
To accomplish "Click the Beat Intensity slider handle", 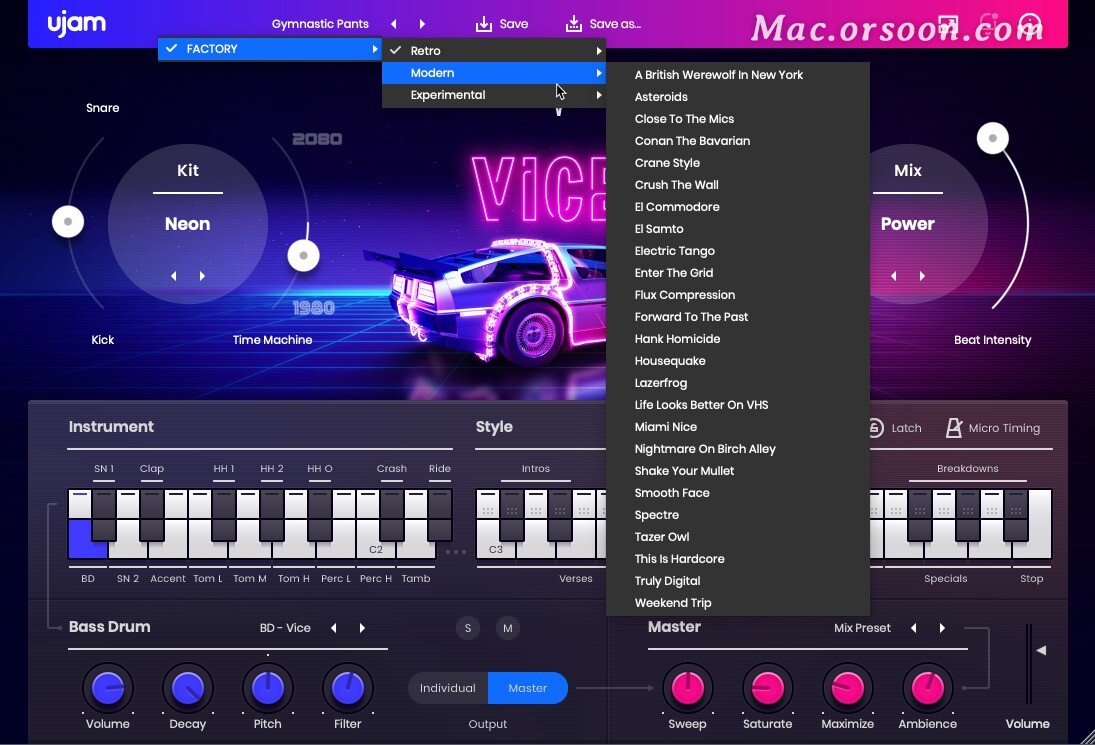I will coord(992,138).
